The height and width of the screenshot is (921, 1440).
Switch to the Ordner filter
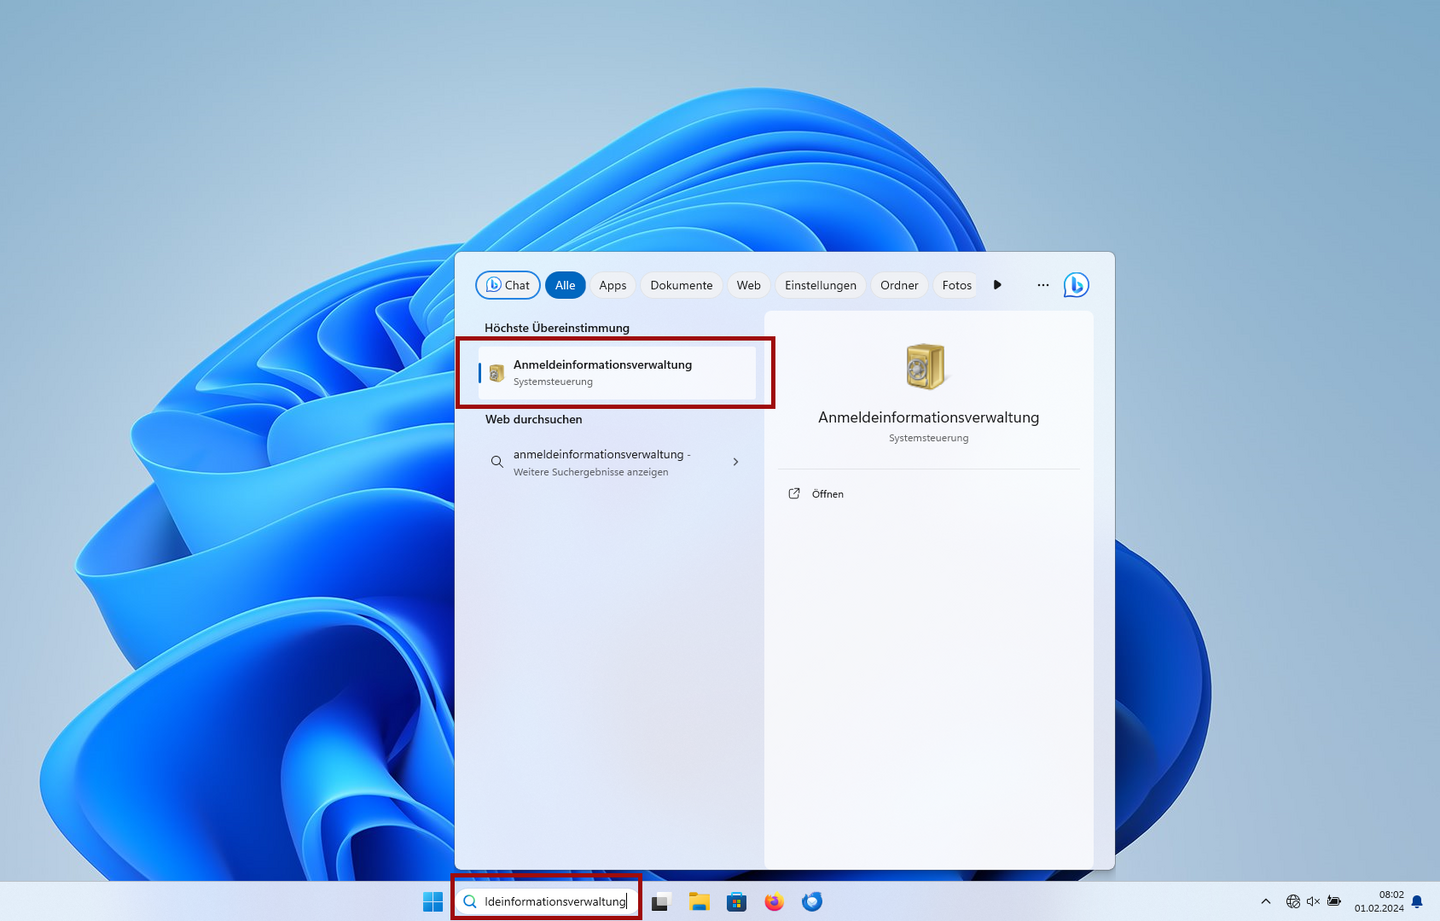(x=899, y=285)
